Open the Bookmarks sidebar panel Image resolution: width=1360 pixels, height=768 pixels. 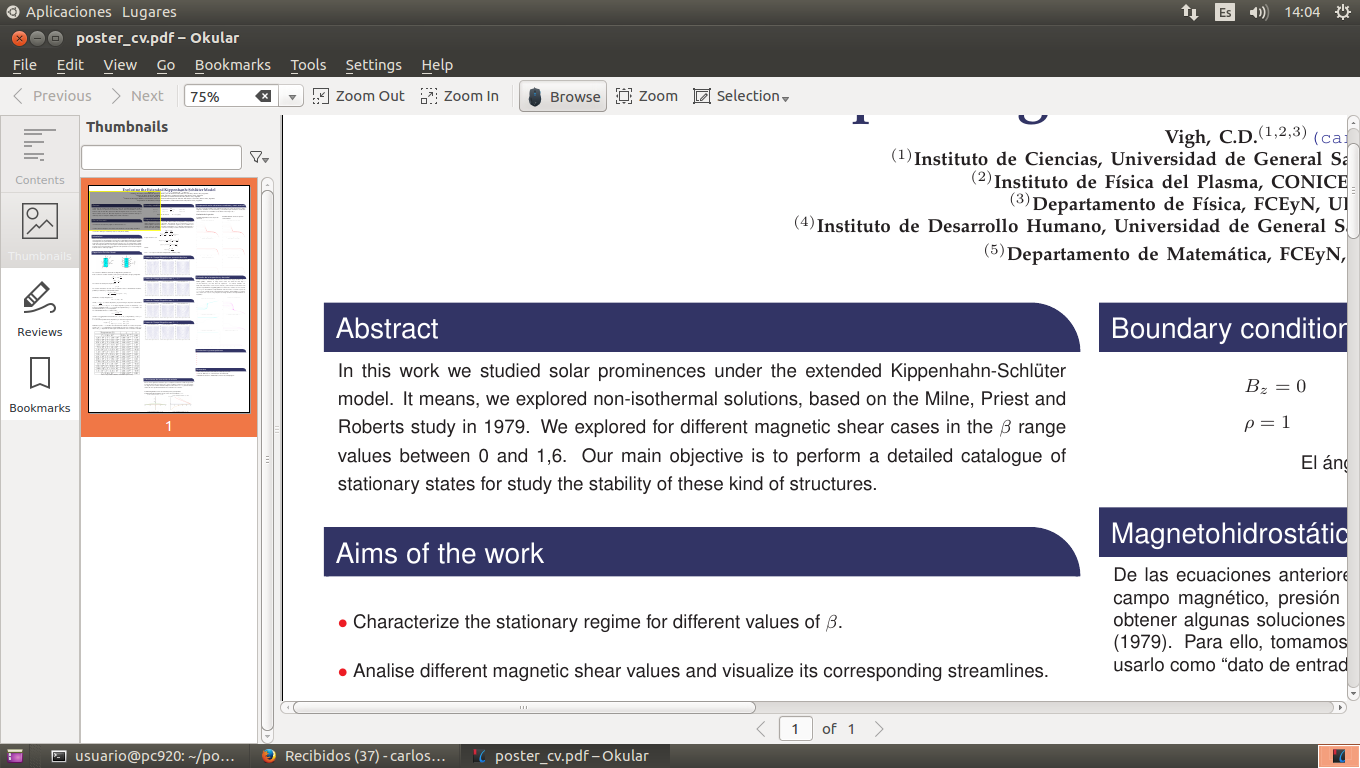tap(40, 383)
